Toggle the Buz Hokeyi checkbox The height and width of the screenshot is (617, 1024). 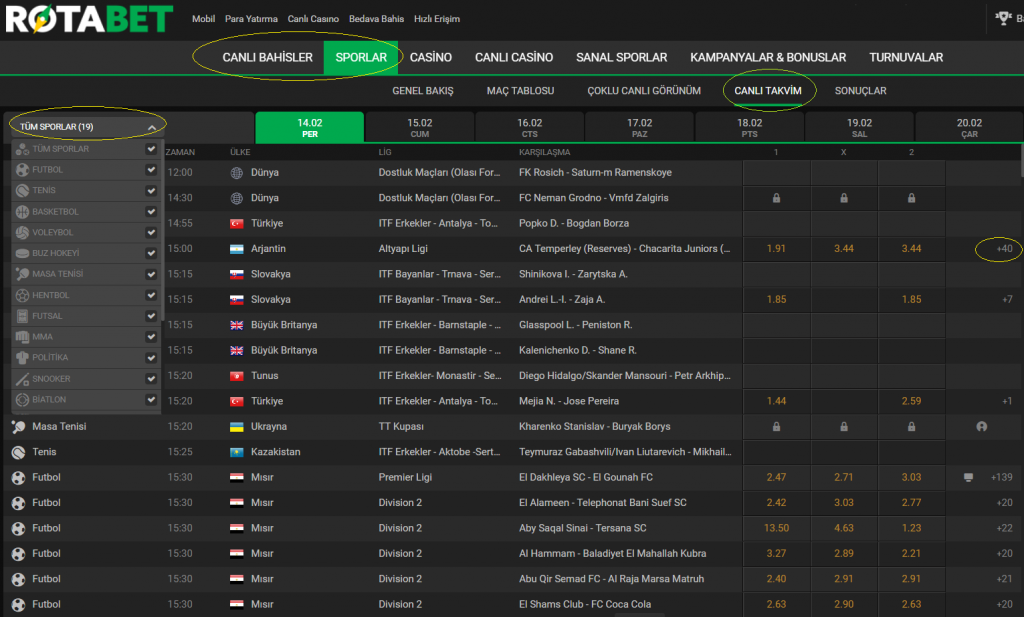[x=151, y=253]
